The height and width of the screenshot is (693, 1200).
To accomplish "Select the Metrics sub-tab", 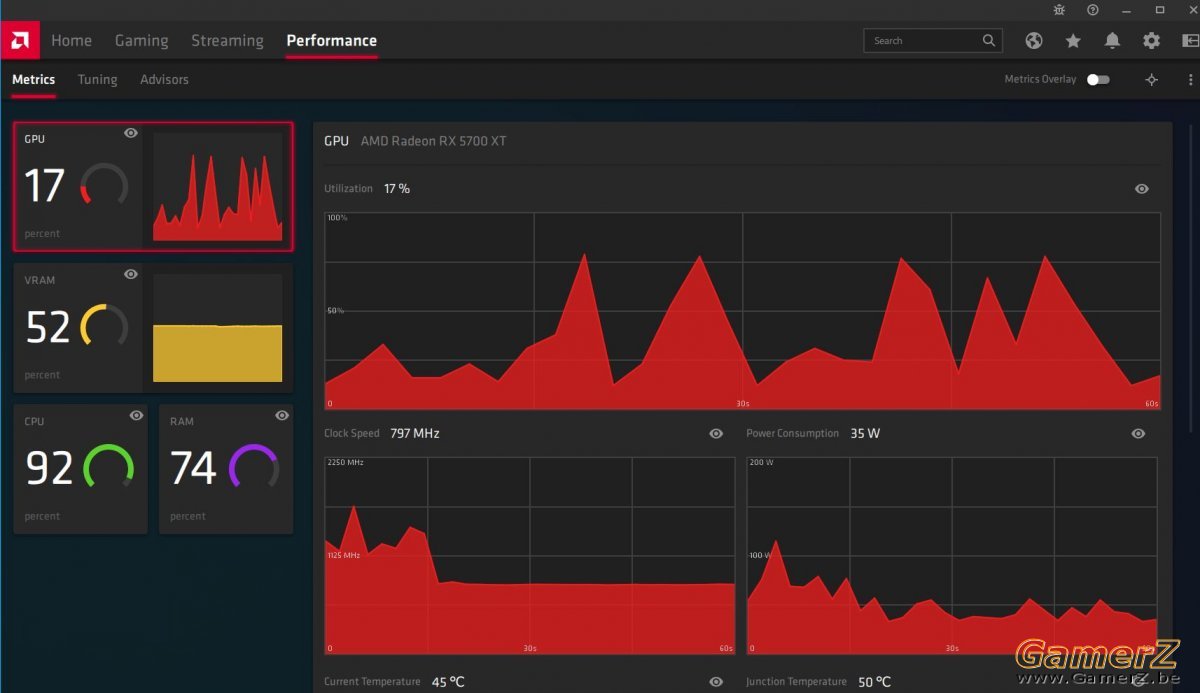I will (33, 79).
